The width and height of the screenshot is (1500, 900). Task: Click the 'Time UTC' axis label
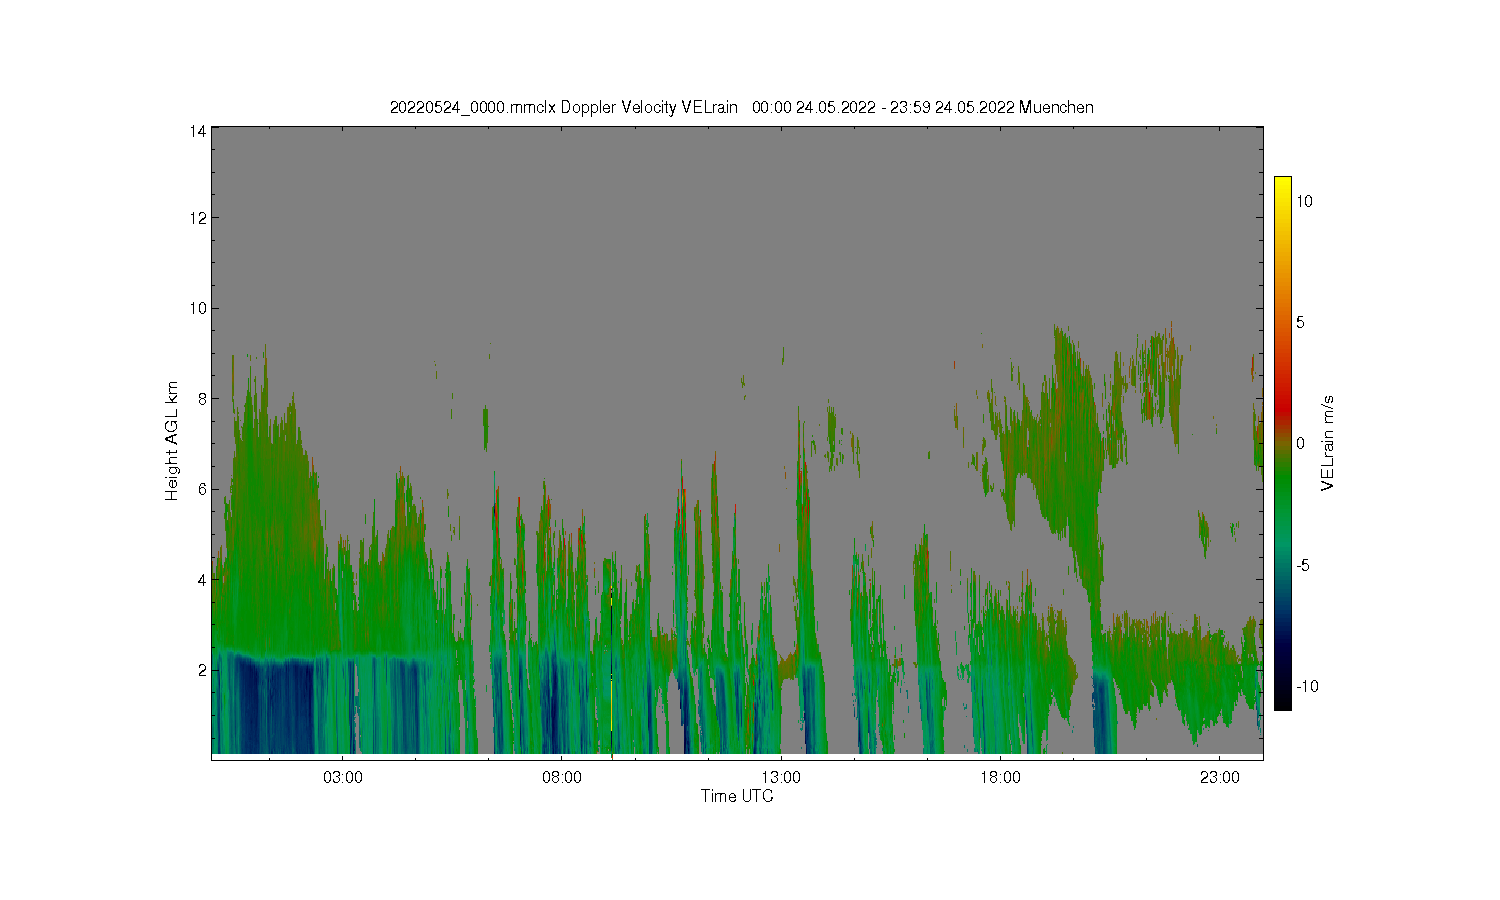[737, 797]
